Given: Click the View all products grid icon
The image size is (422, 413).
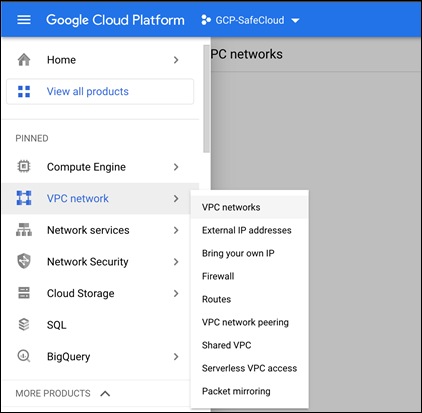Looking at the screenshot, I should 24,91.
